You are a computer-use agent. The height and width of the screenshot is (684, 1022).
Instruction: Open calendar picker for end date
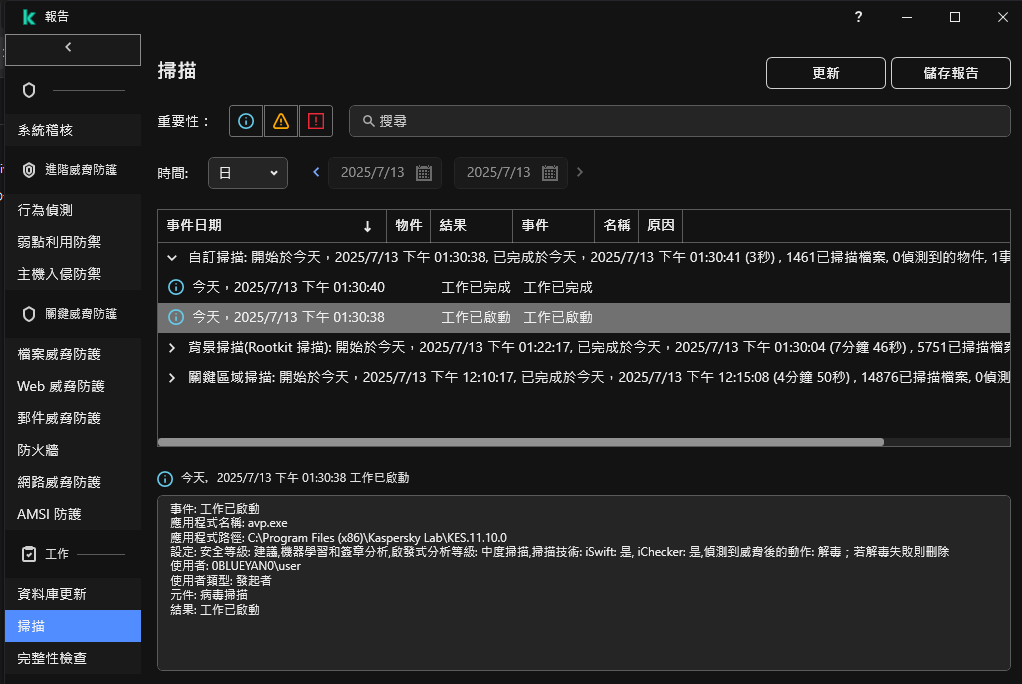(549, 173)
